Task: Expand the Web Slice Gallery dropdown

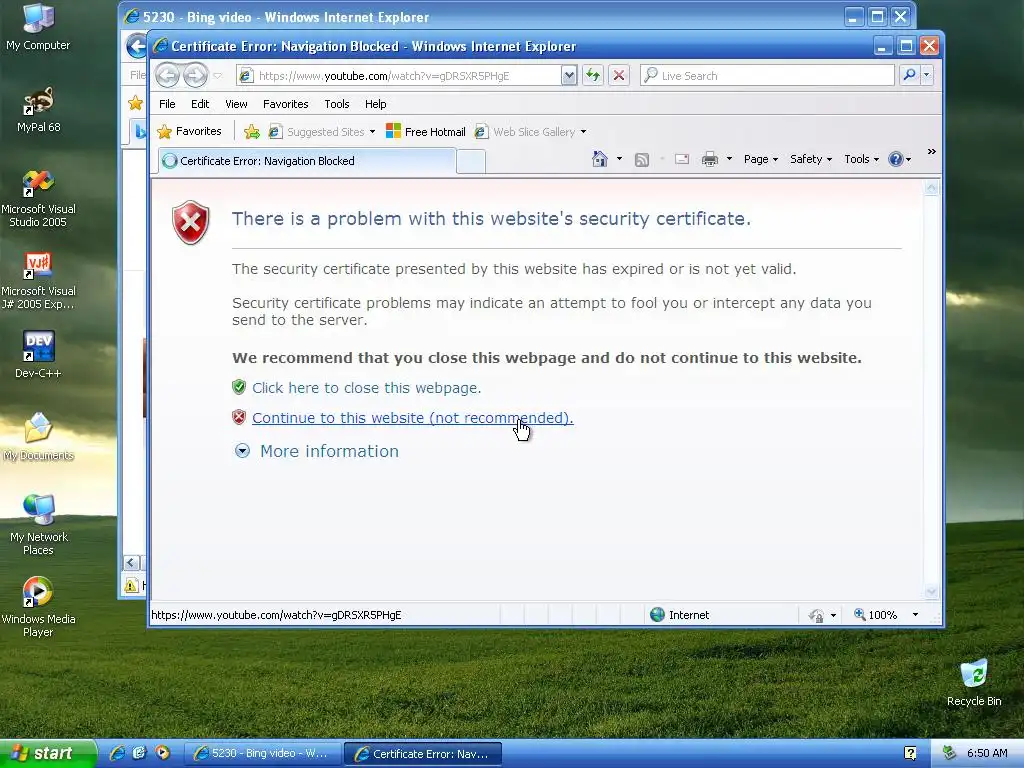Action: [x=583, y=132]
